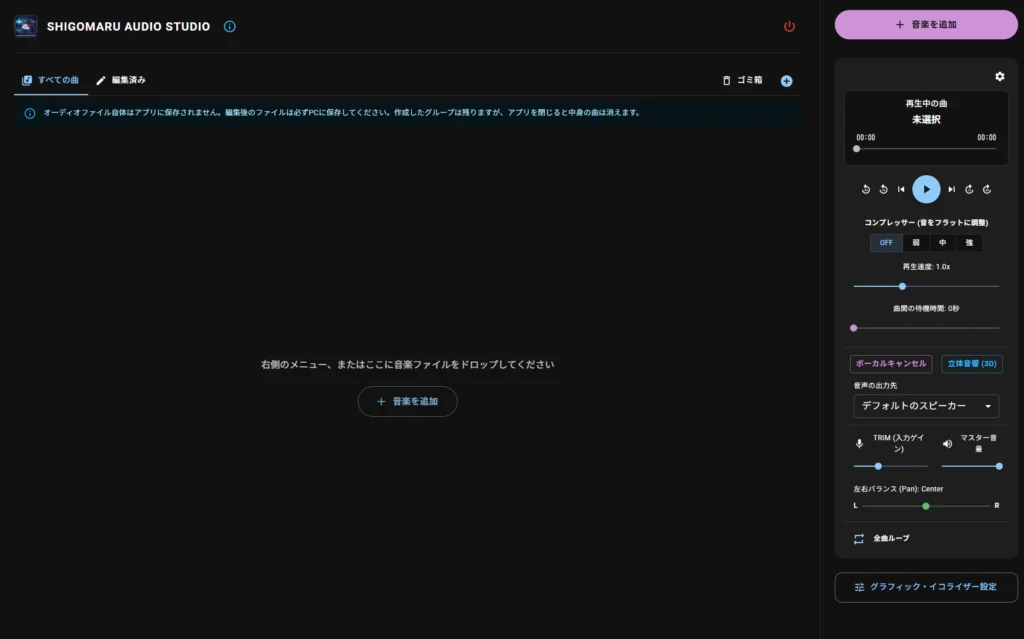Click the playback progress slider handle
Image resolution: width=1024 pixels, height=639 pixels.
pyautogui.click(x=856, y=149)
